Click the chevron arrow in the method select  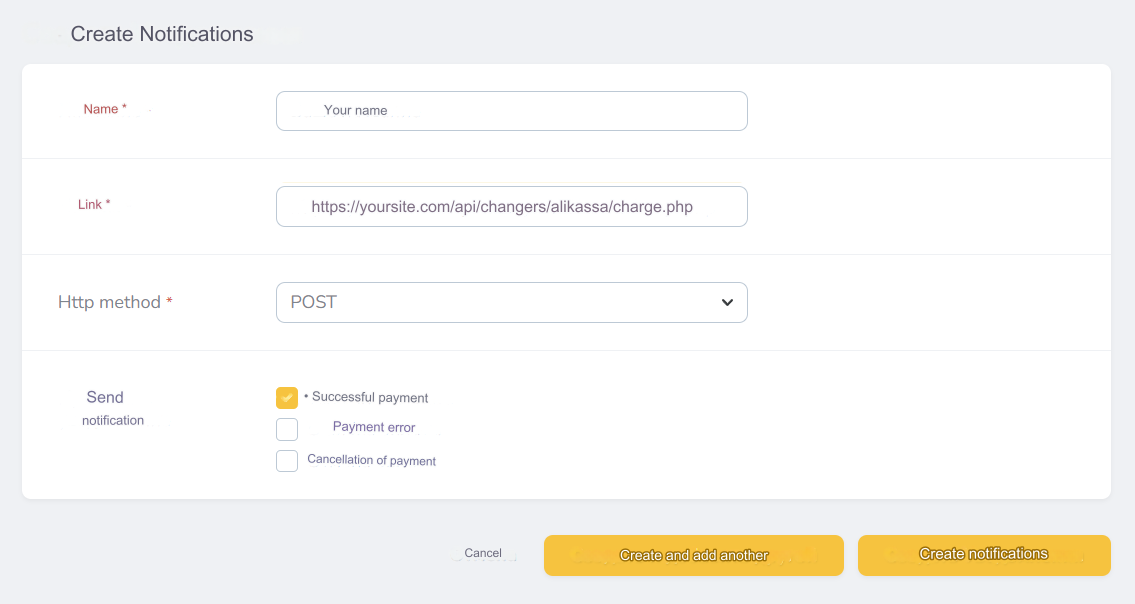tap(727, 302)
